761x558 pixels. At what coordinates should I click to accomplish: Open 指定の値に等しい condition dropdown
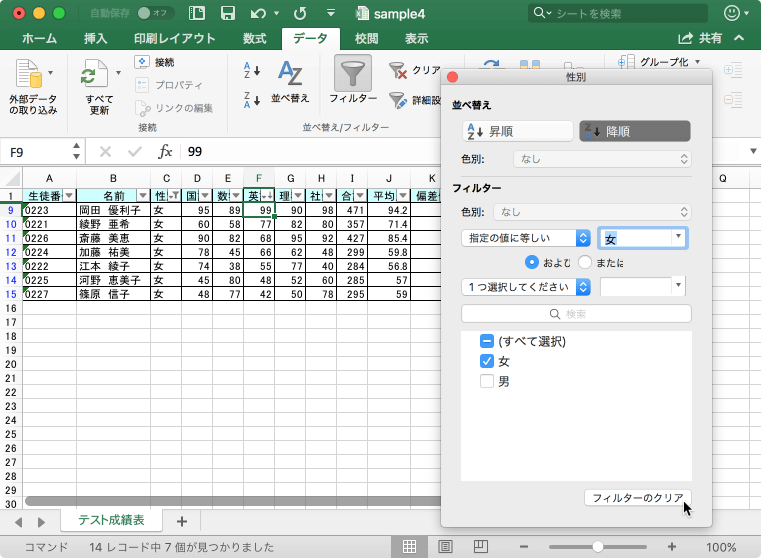526,238
